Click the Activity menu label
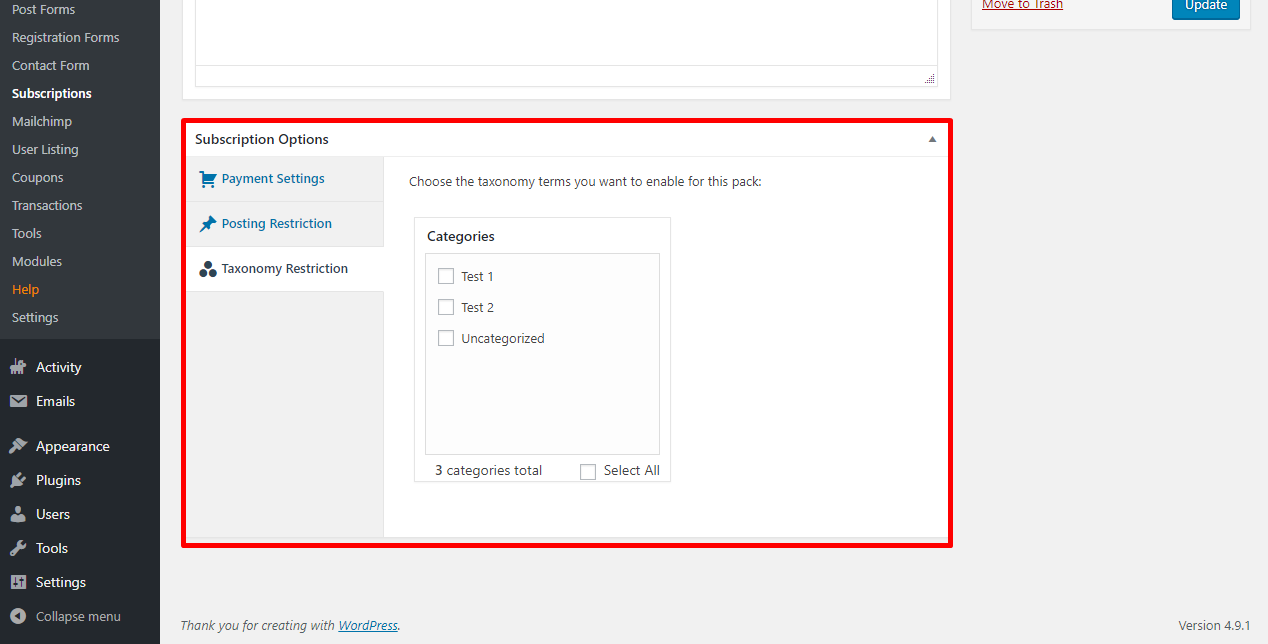This screenshot has width=1268, height=644. click(58, 367)
